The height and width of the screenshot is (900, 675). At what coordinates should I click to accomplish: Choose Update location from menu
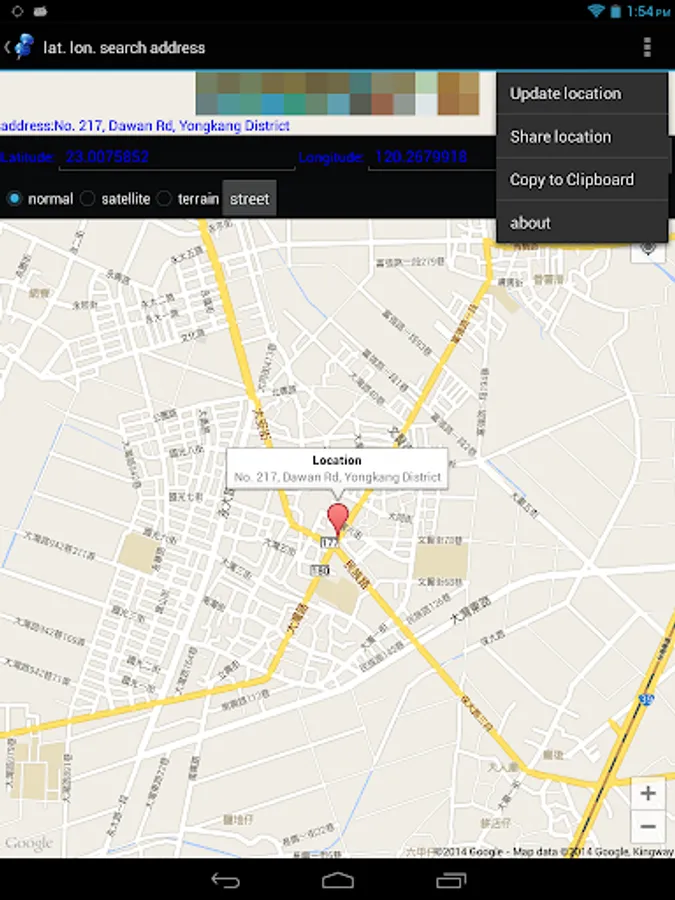click(x=582, y=94)
